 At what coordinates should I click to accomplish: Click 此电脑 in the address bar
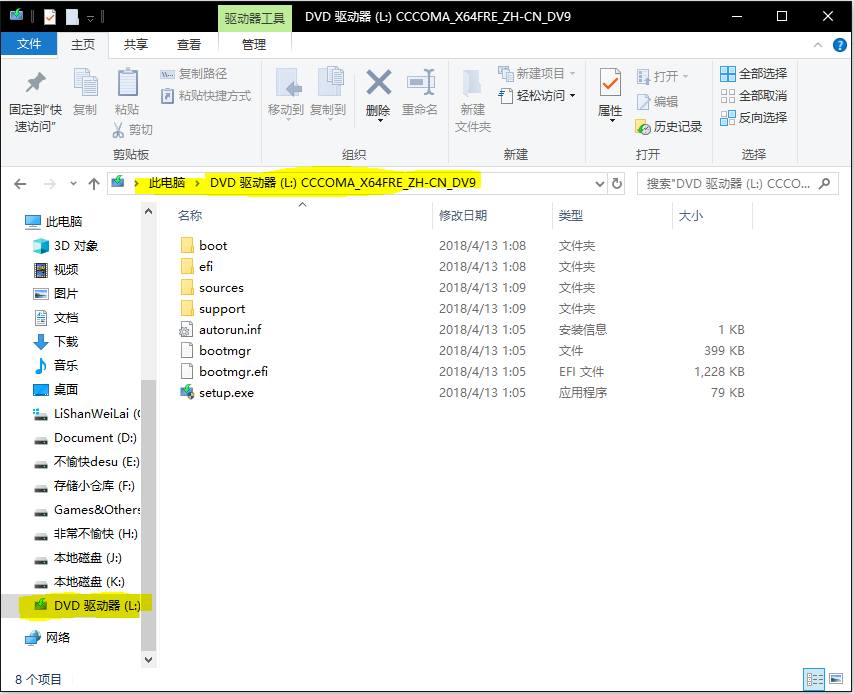point(167,183)
